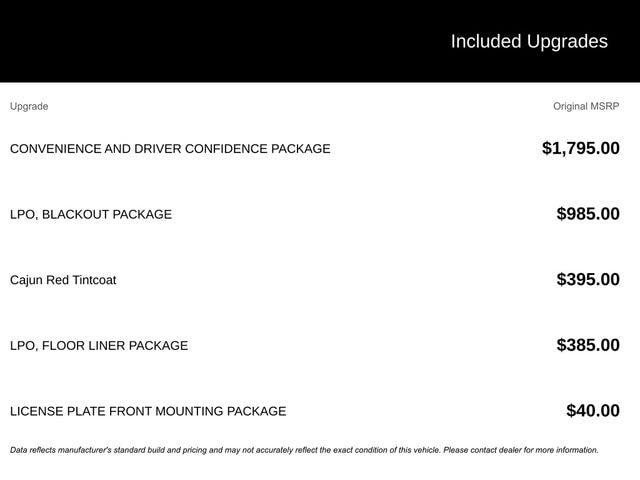Select the LPO, Blackout Package label
The width and height of the screenshot is (640, 480).
pyautogui.click(x=91, y=214)
